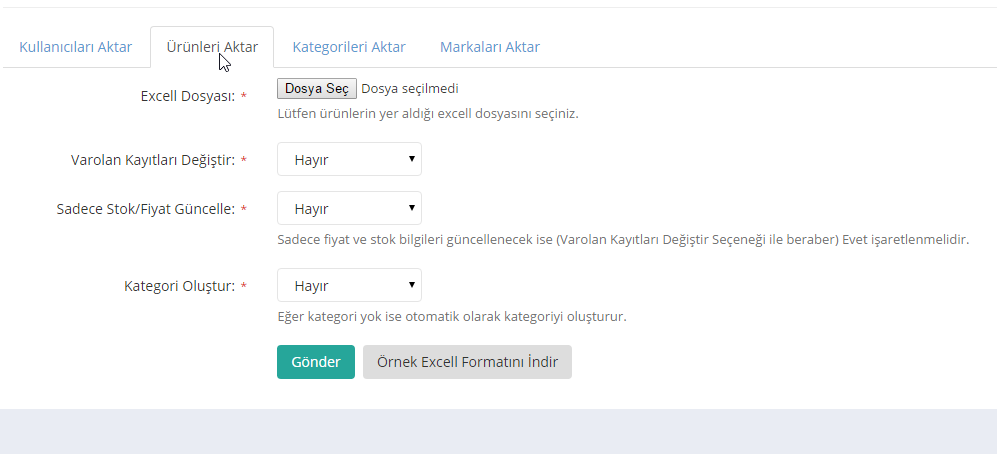Open the Kategori Oluştur dropdown
The width and height of the screenshot is (997, 454).
click(x=349, y=285)
